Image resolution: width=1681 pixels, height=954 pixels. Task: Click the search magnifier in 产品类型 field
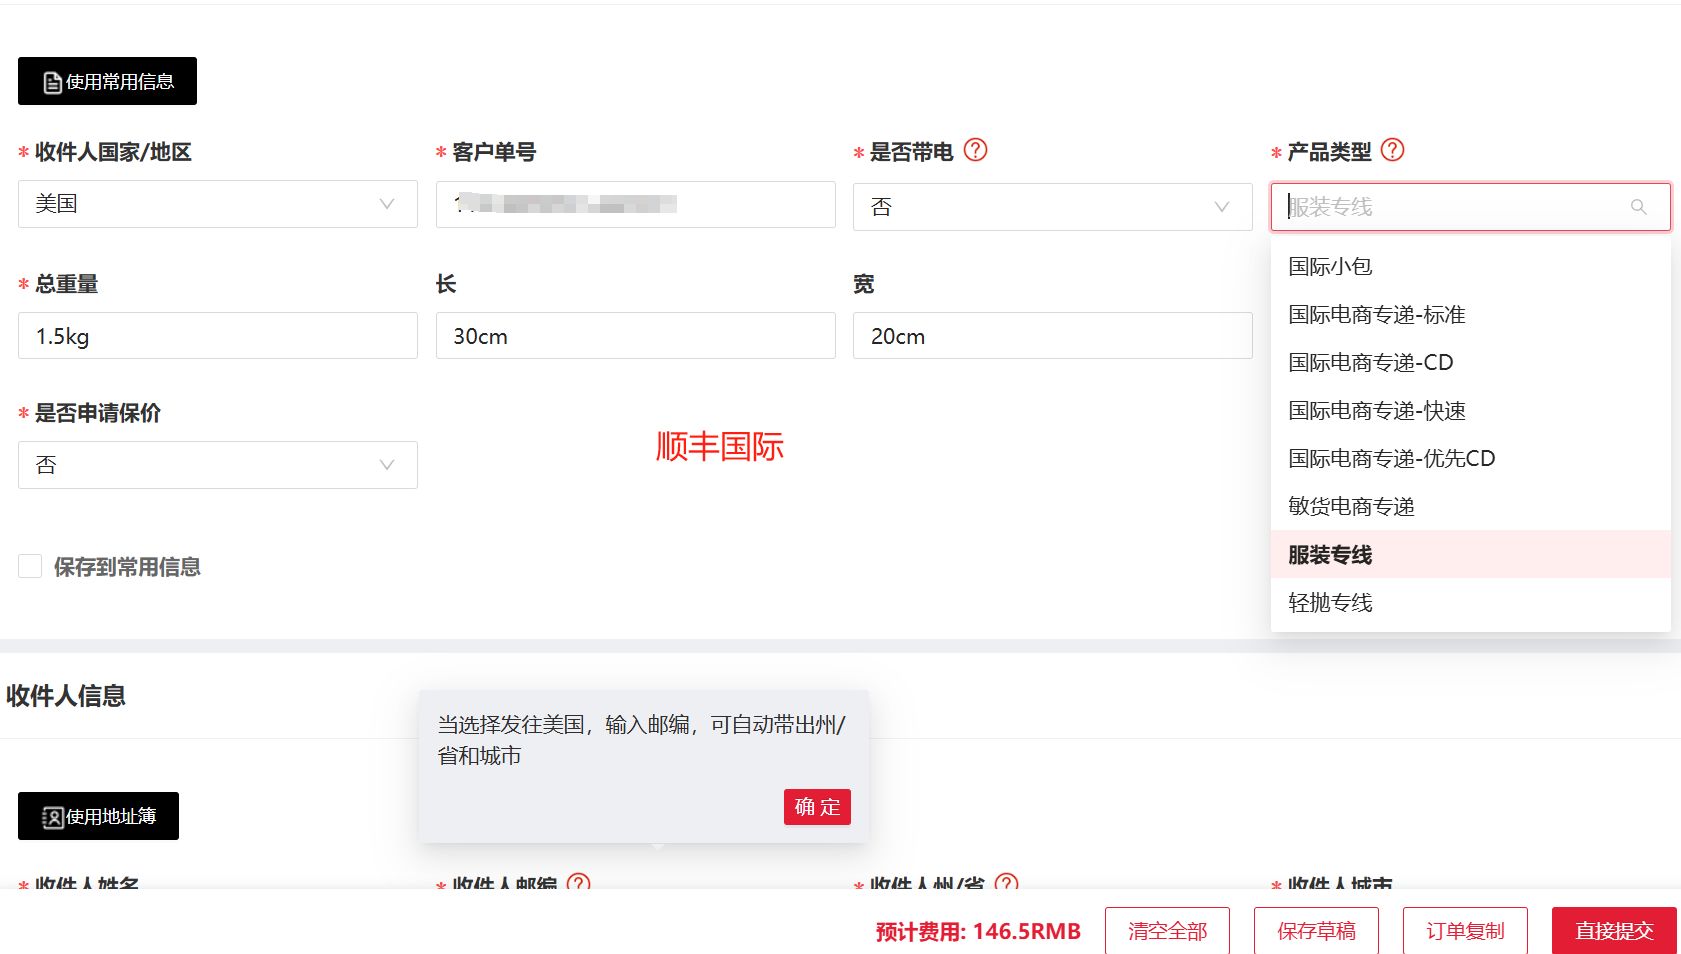(1639, 207)
